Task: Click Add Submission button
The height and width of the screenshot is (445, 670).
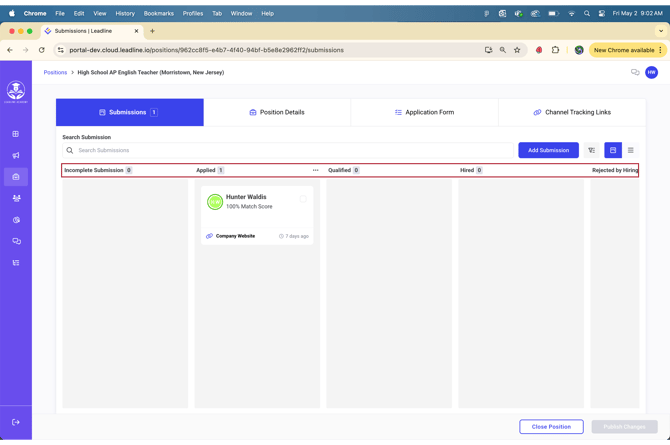Action: (549, 150)
